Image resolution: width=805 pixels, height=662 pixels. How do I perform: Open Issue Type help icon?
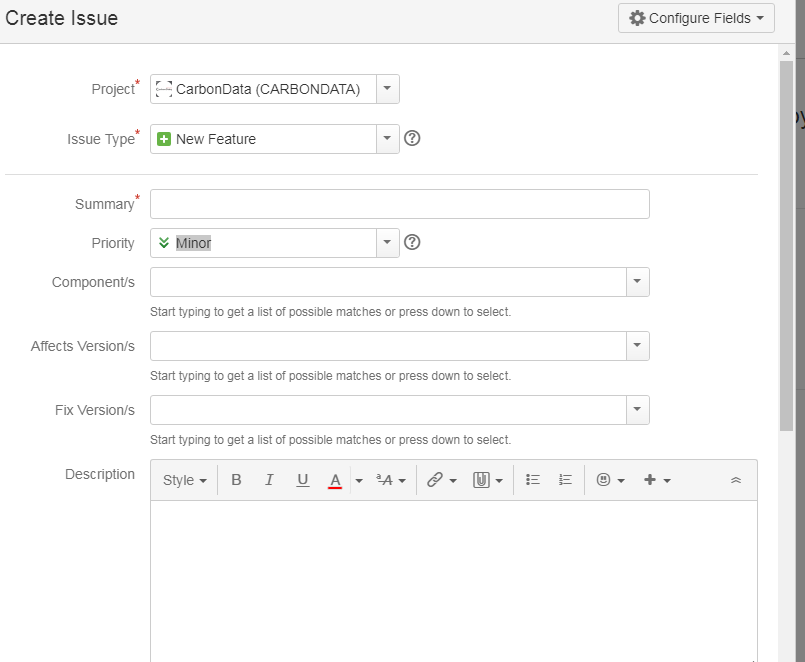click(412, 138)
